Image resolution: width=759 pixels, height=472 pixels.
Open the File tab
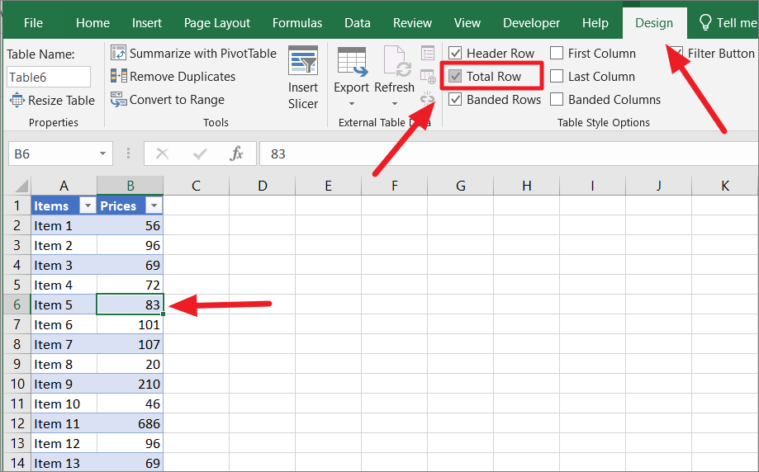(33, 23)
